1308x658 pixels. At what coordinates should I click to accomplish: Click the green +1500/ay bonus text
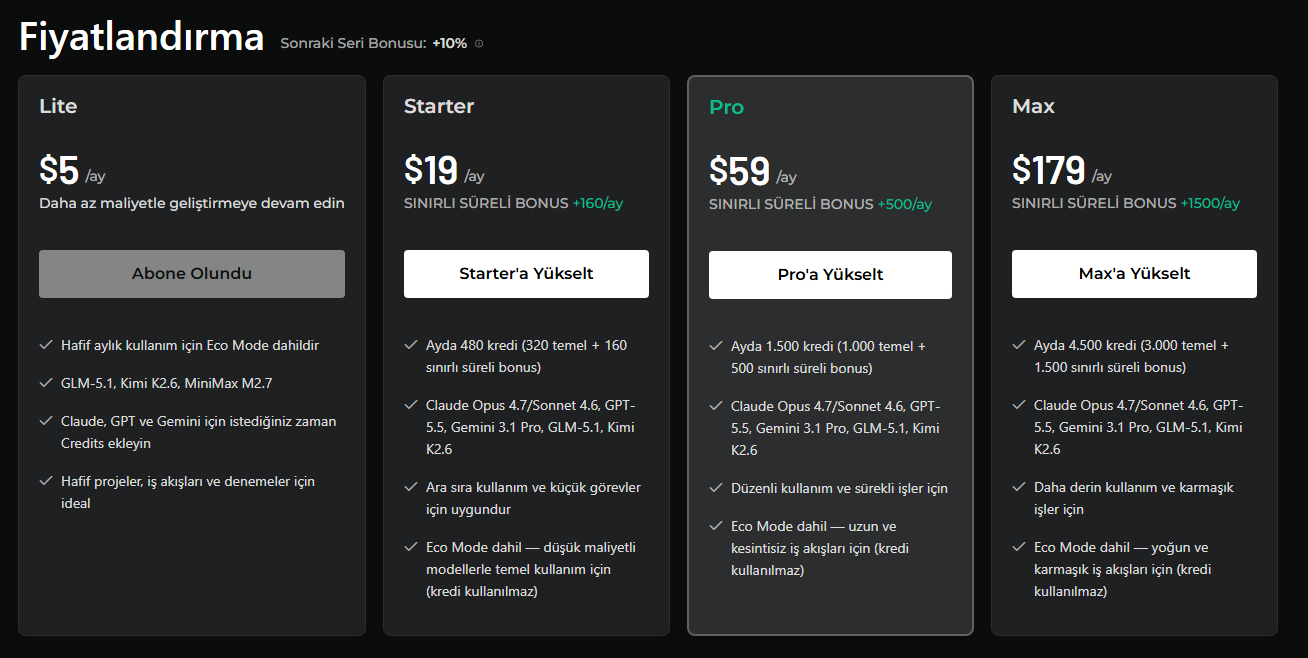[x=1210, y=203]
